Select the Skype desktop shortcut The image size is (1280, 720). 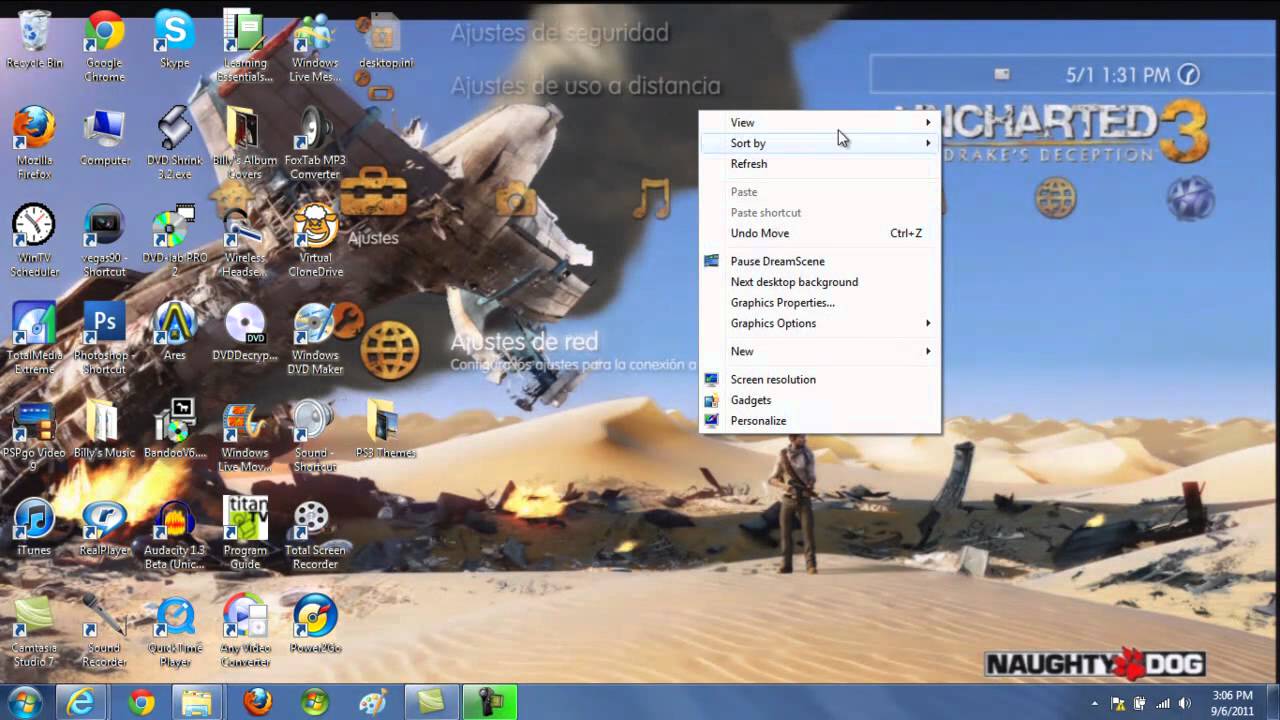coord(174,40)
